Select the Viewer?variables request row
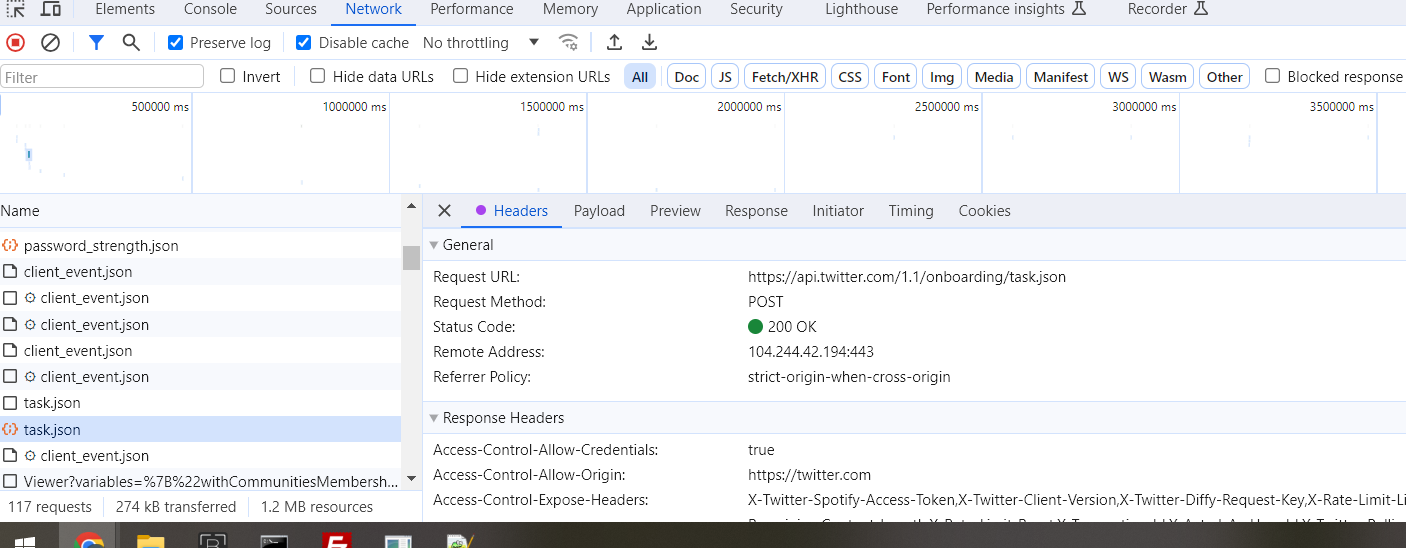The width and height of the screenshot is (1406, 548). [200, 481]
